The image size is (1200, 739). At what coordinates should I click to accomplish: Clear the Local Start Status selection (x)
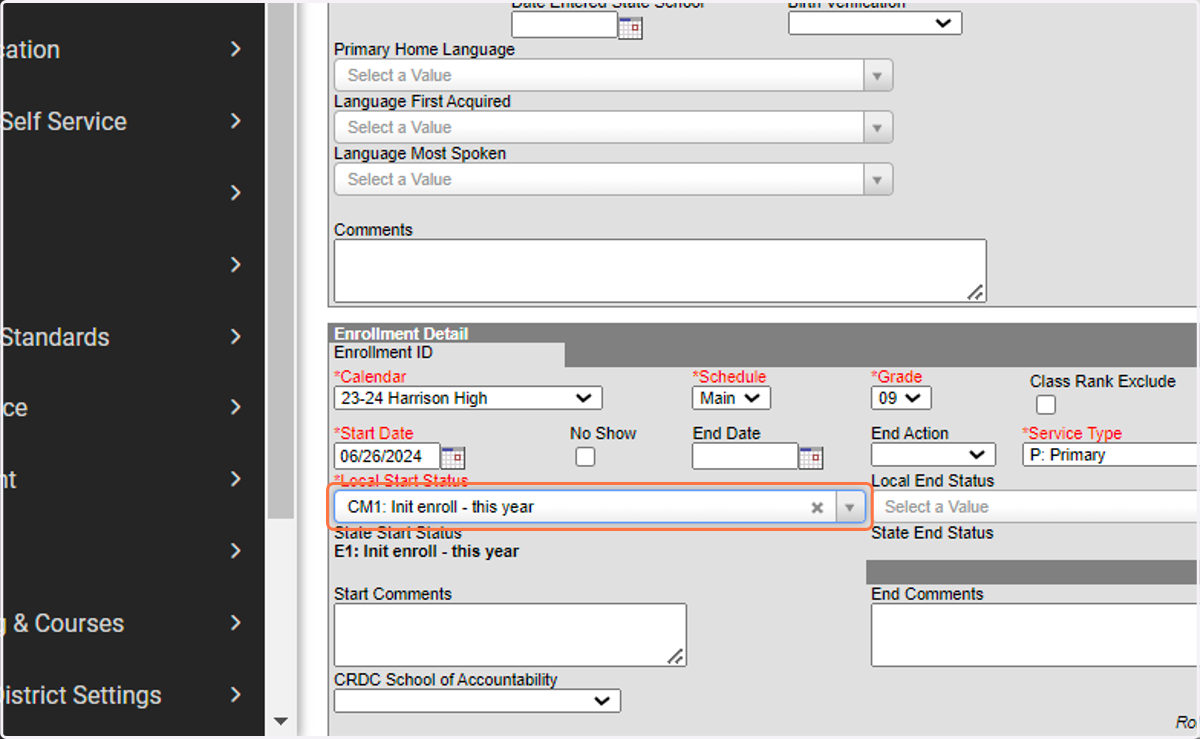coord(817,508)
